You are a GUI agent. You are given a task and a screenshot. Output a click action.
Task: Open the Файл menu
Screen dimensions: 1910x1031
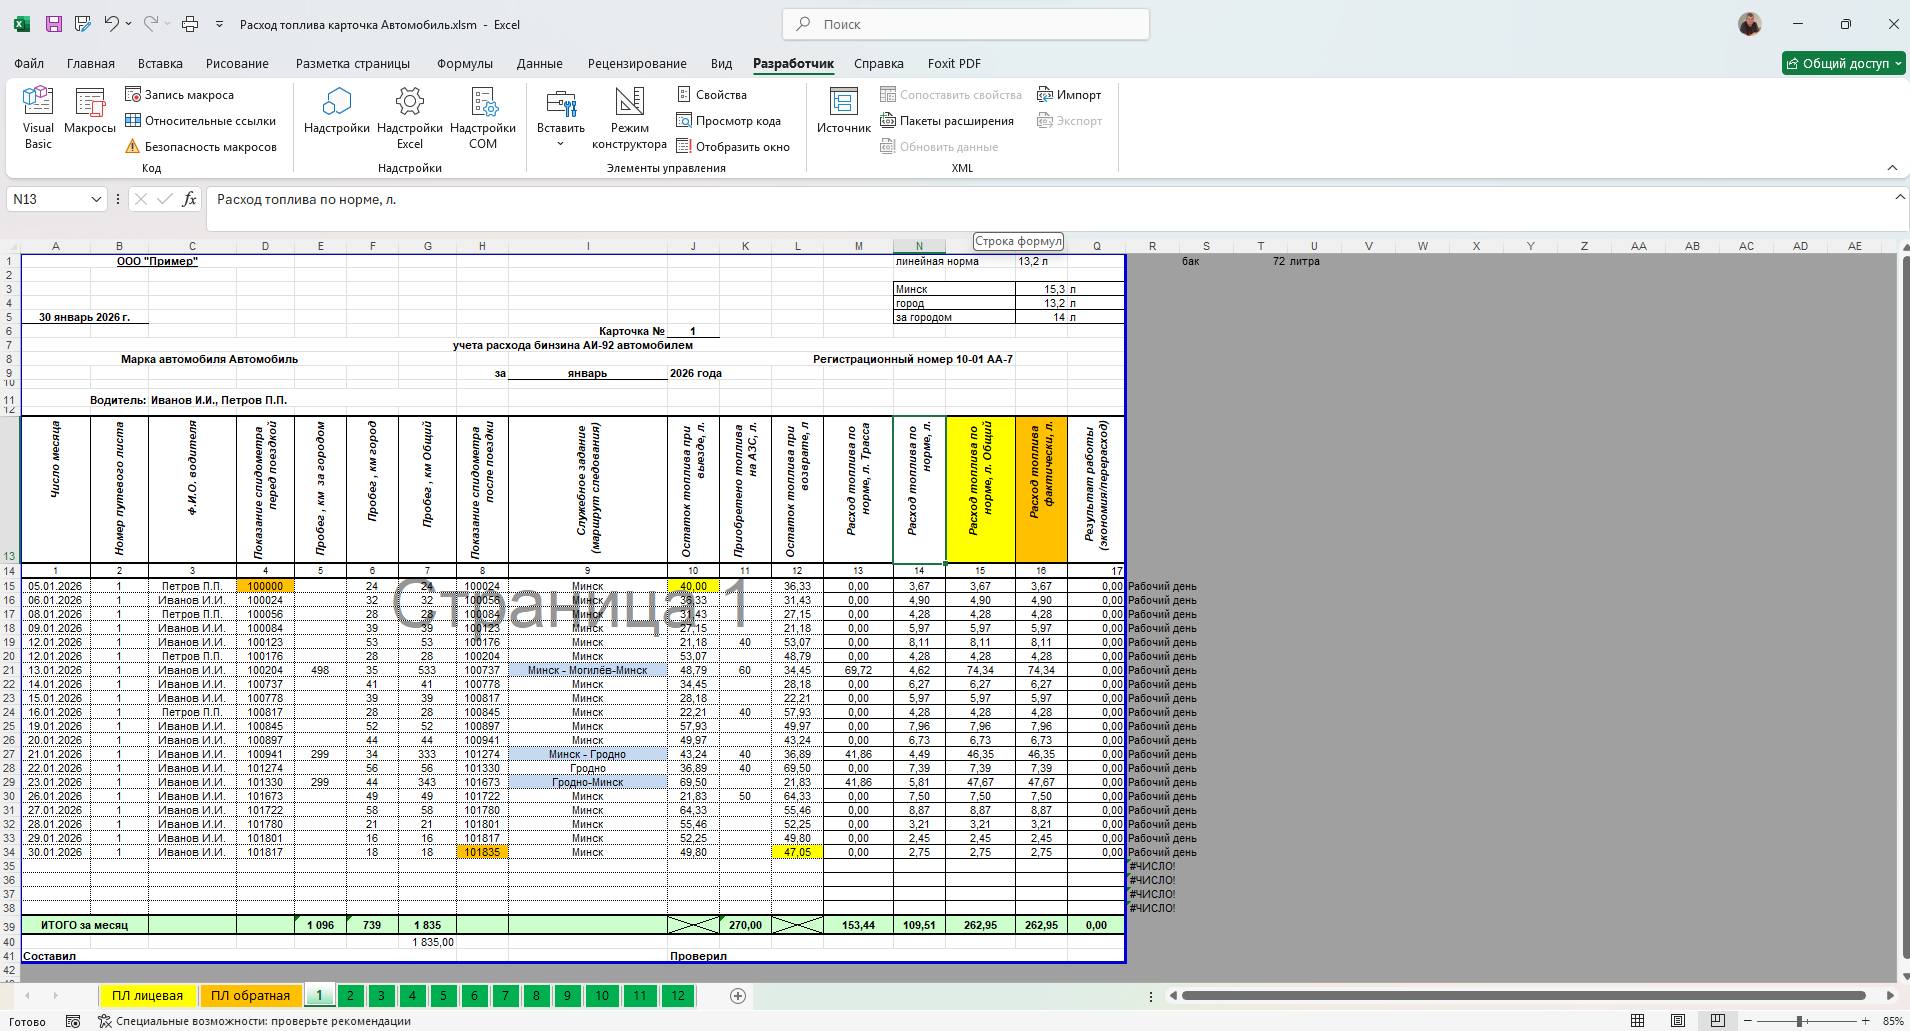pos(29,63)
